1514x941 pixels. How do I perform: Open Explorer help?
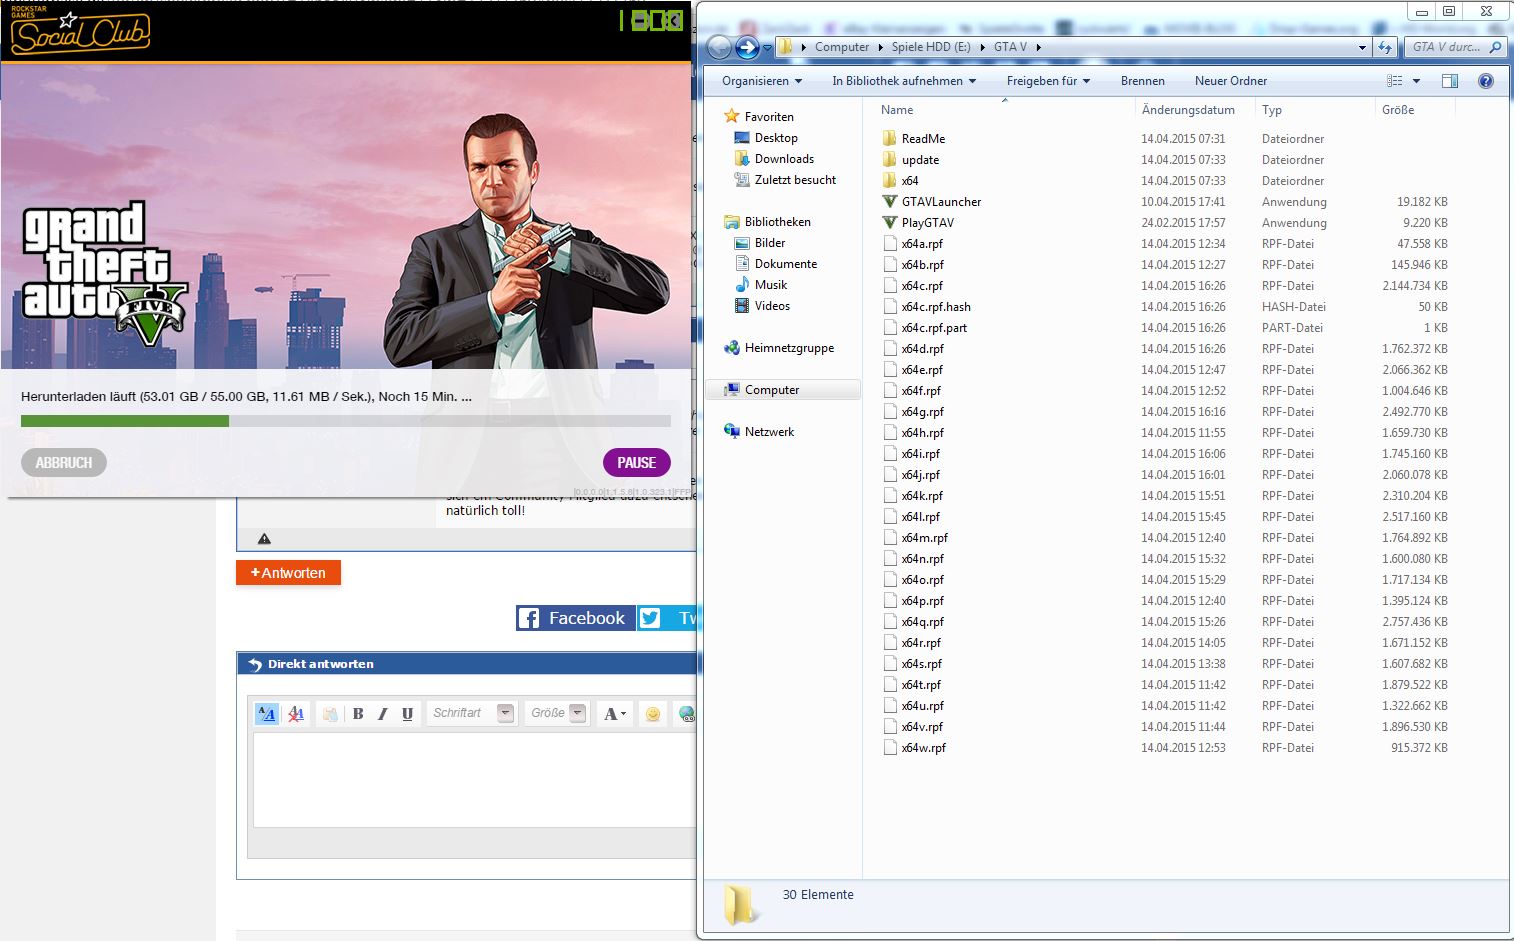(x=1486, y=81)
